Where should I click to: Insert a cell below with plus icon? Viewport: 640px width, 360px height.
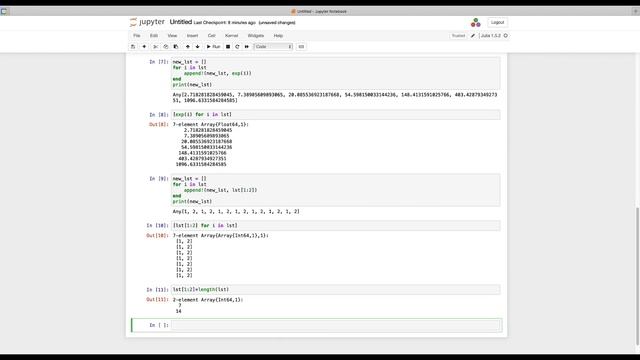144,47
